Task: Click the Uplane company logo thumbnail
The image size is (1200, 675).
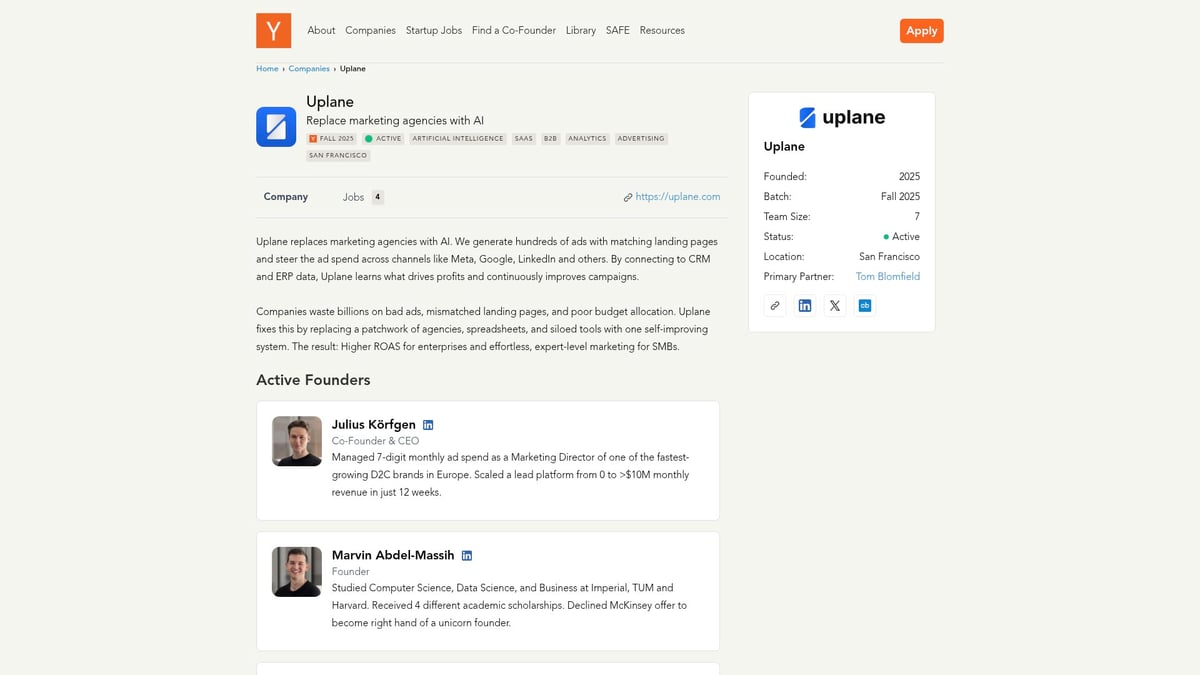Action: 276,127
